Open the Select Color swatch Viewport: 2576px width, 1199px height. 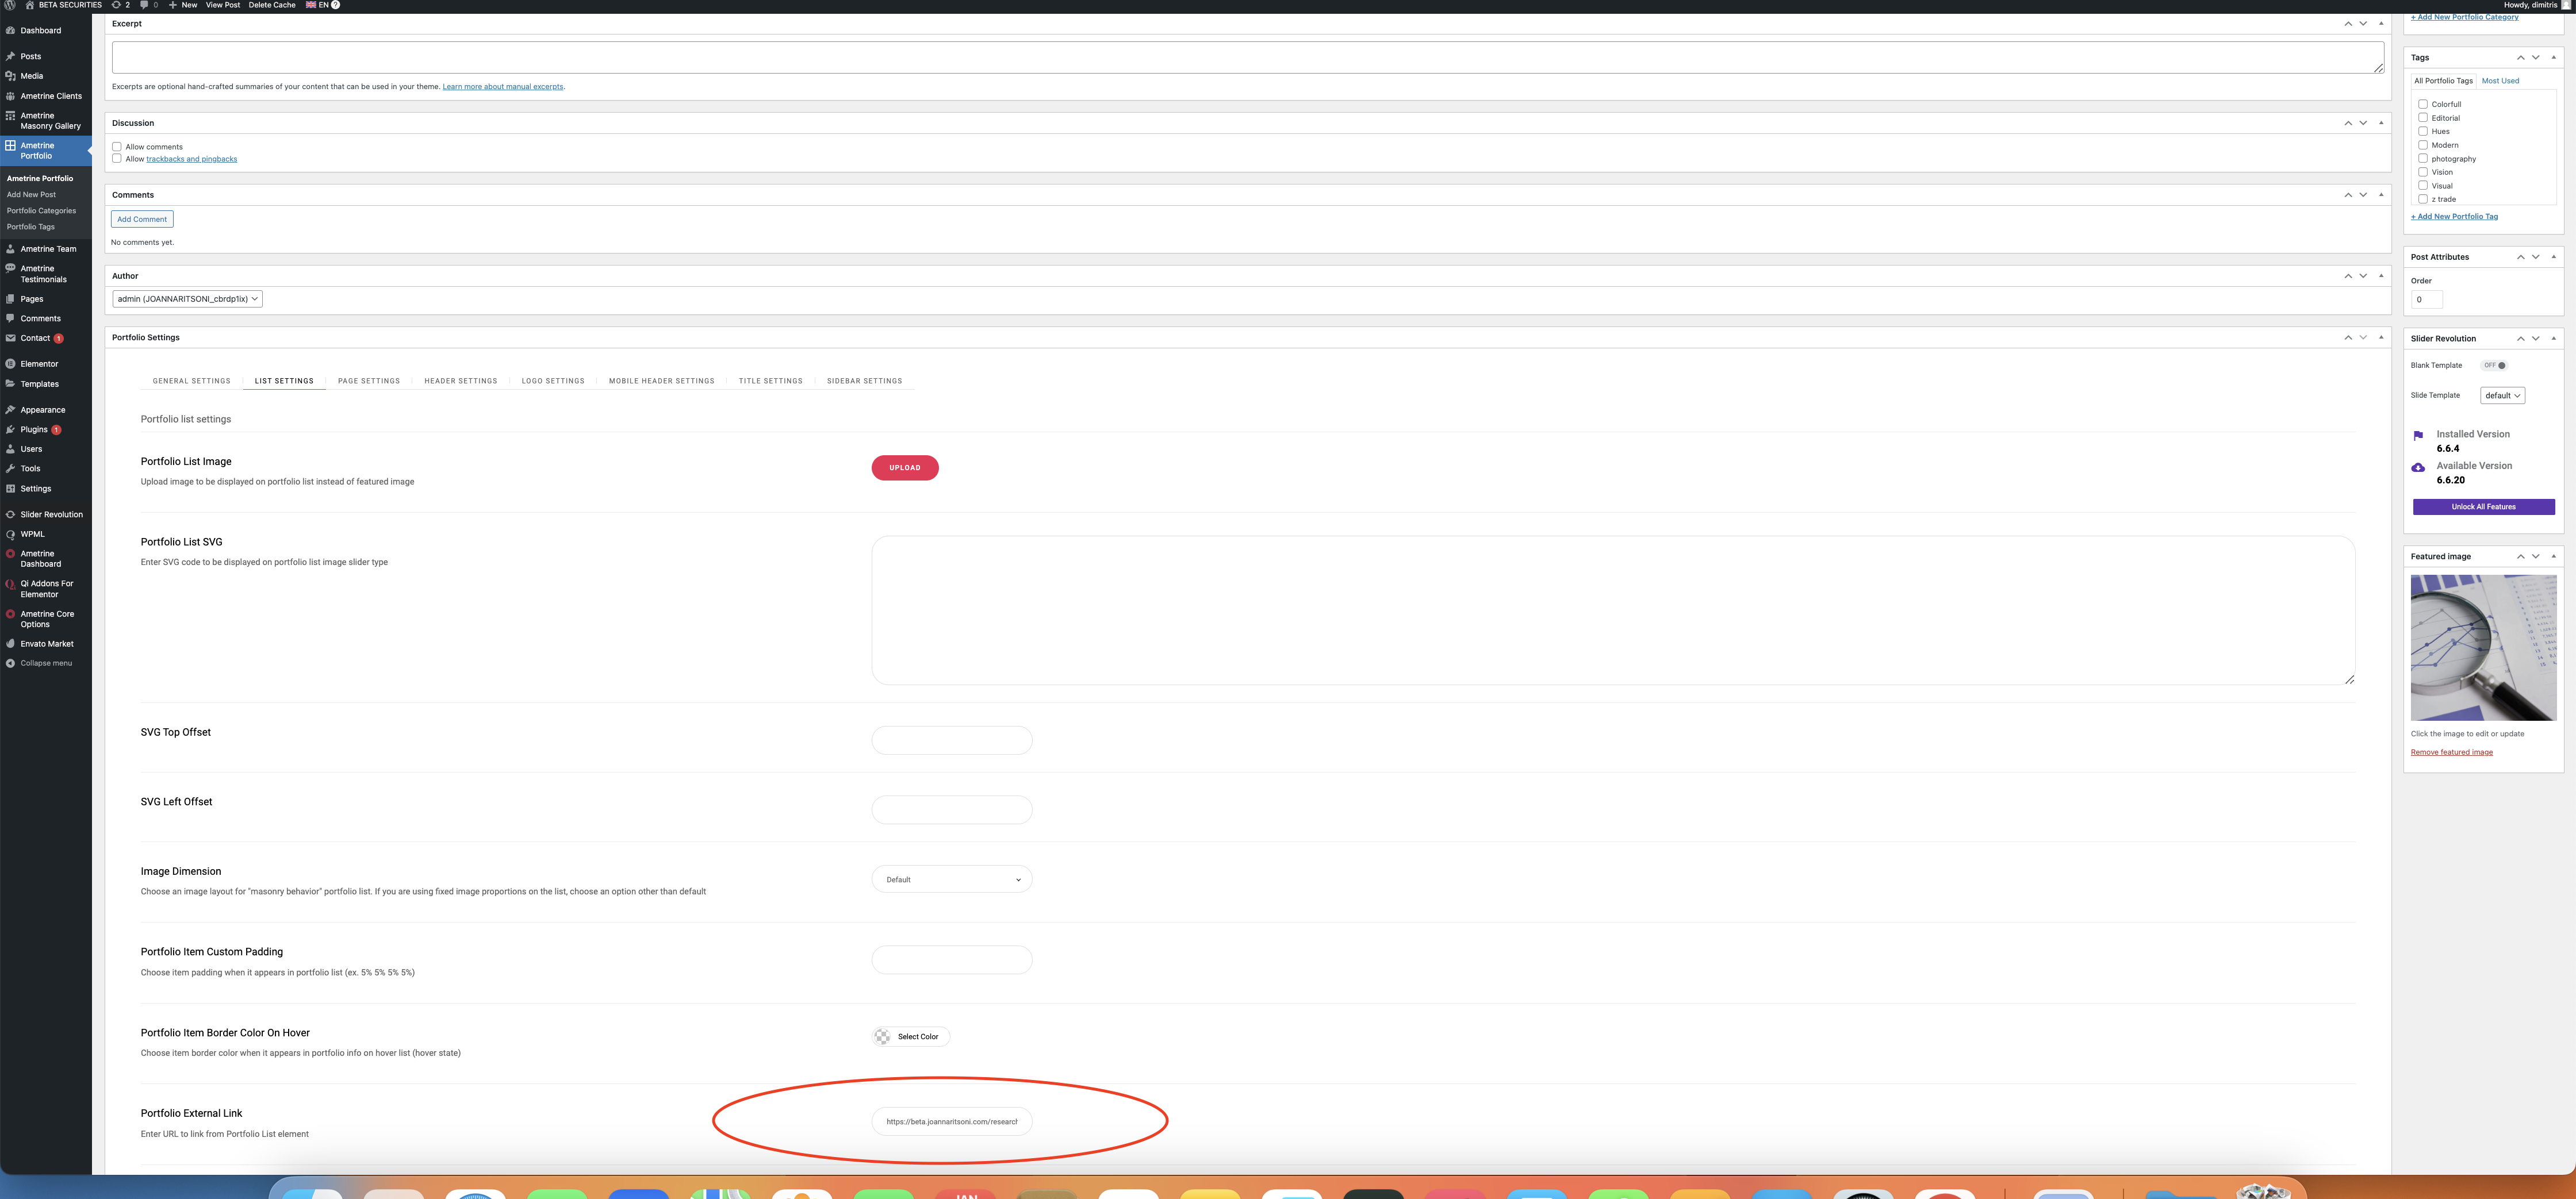(882, 1037)
